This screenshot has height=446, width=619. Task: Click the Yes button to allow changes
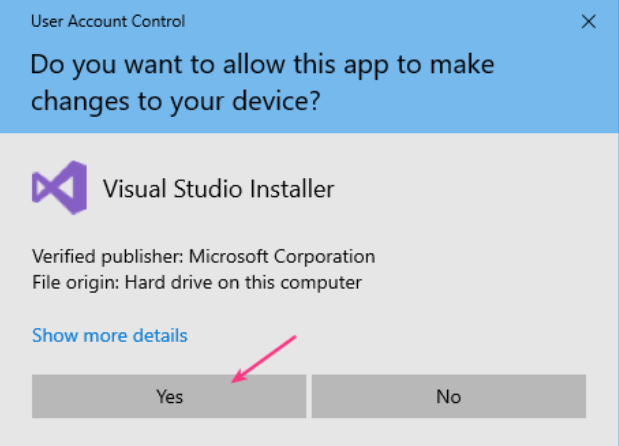tap(169, 397)
